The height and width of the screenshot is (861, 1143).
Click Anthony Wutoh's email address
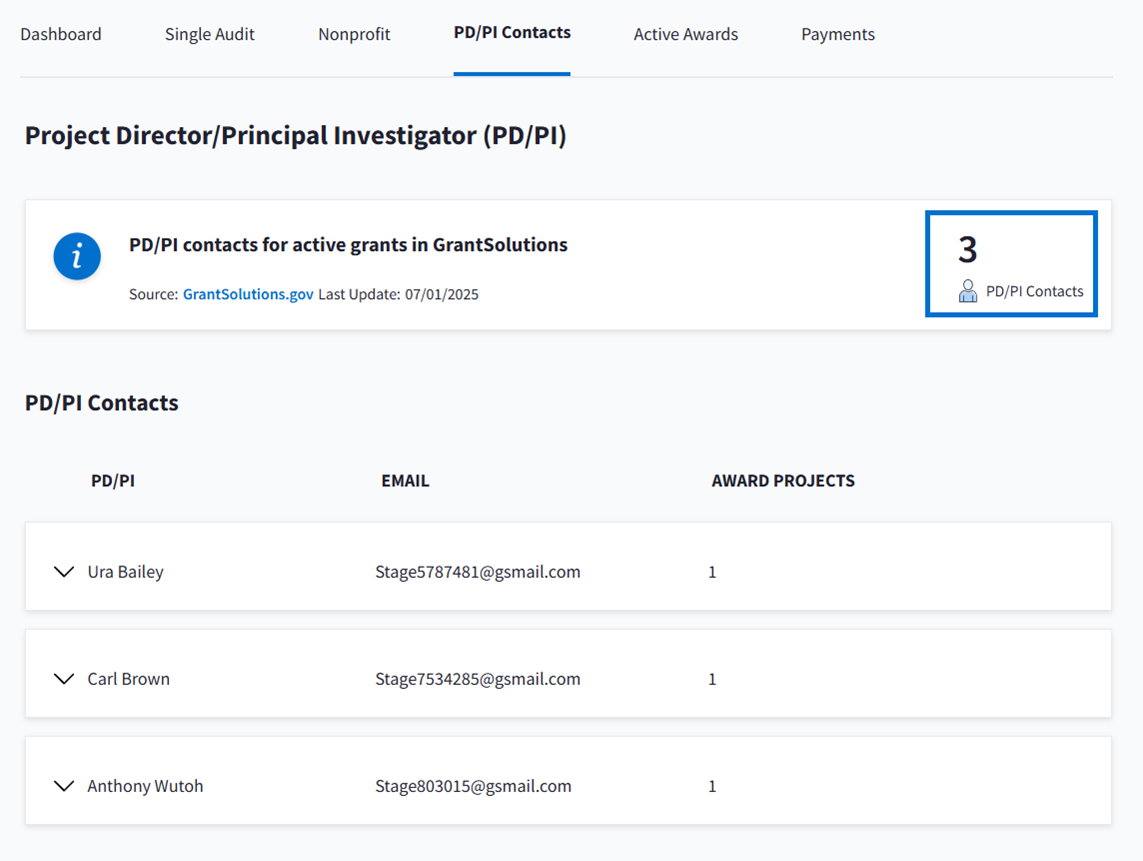(x=473, y=786)
